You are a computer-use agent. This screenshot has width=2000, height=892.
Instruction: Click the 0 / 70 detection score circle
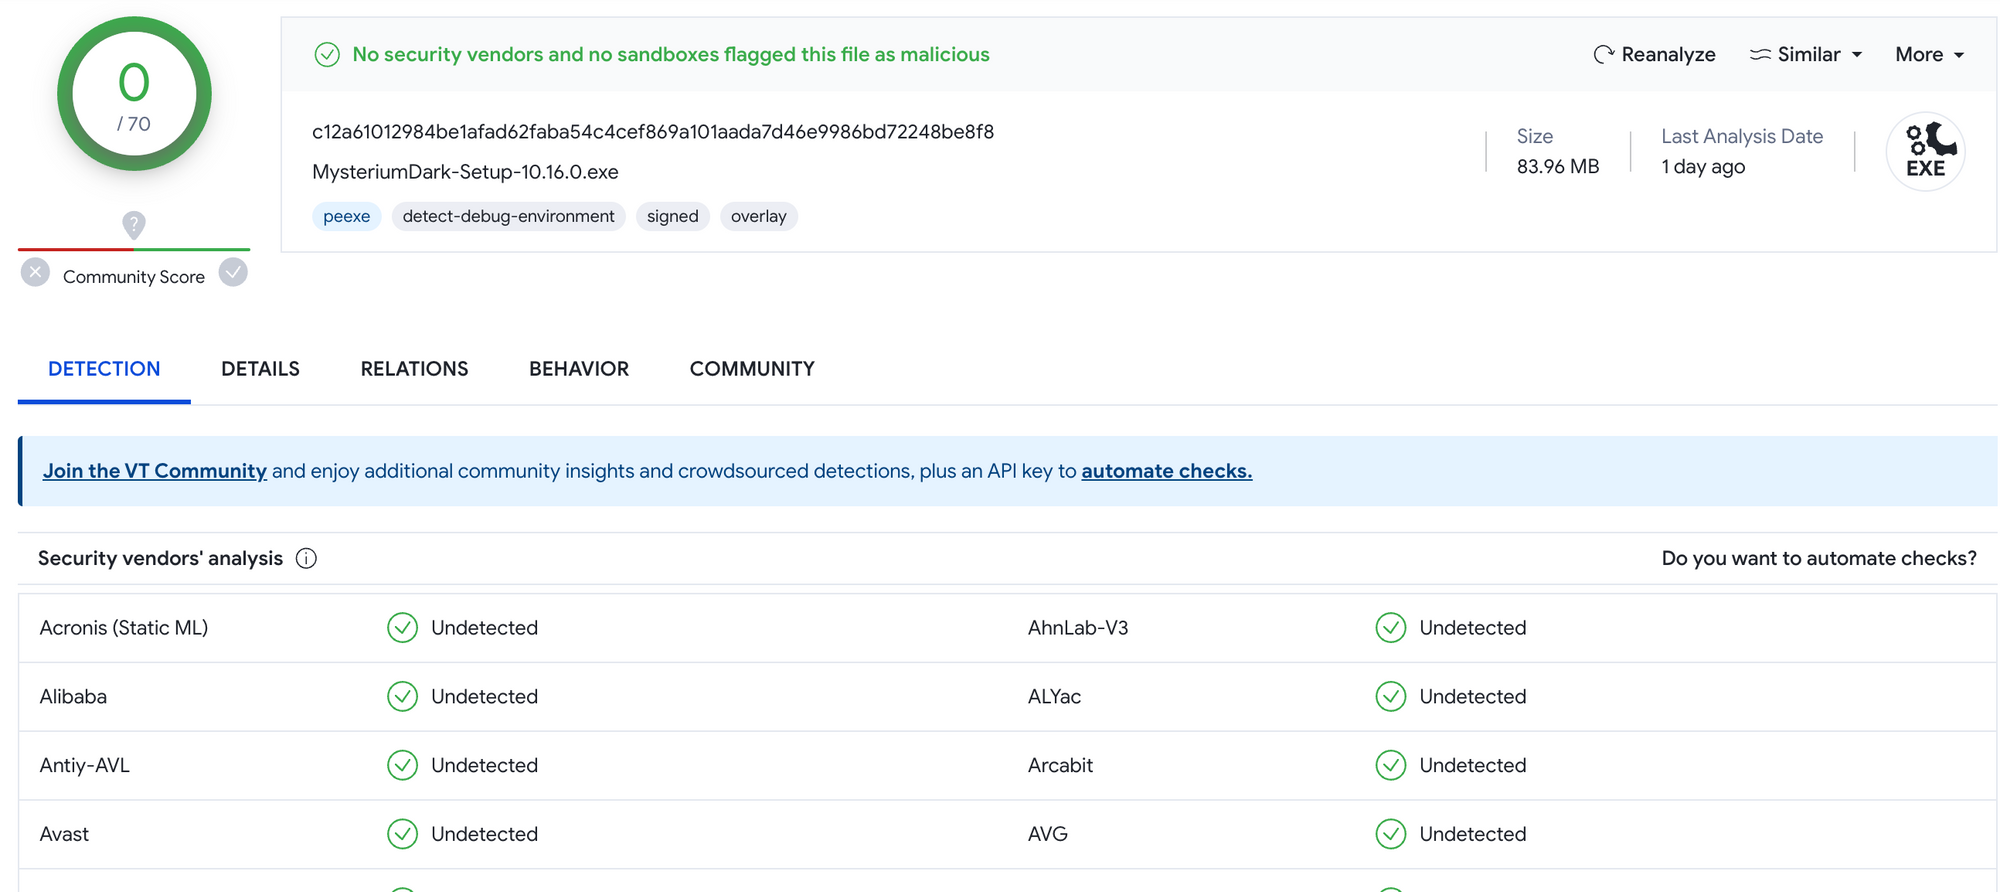click(x=134, y=94)
